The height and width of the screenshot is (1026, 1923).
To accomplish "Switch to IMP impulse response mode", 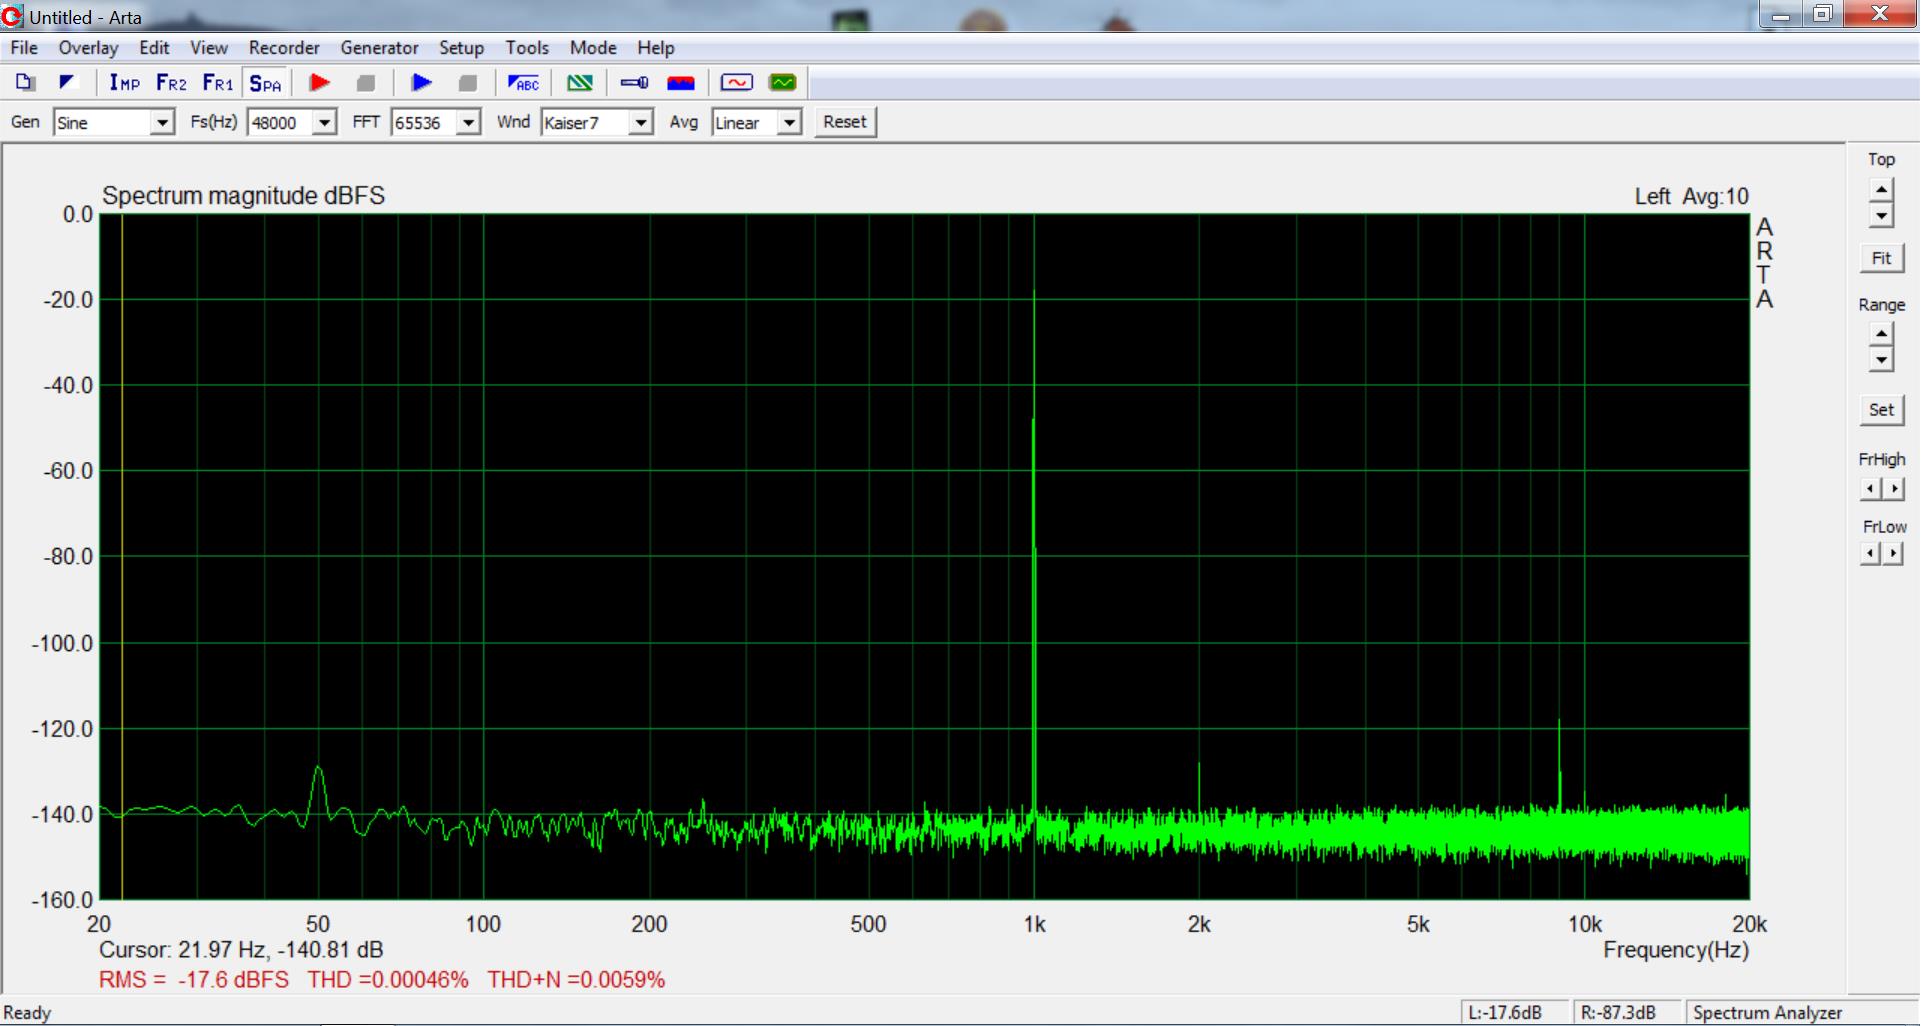I will pyautogui.click(x=124, y=83).
